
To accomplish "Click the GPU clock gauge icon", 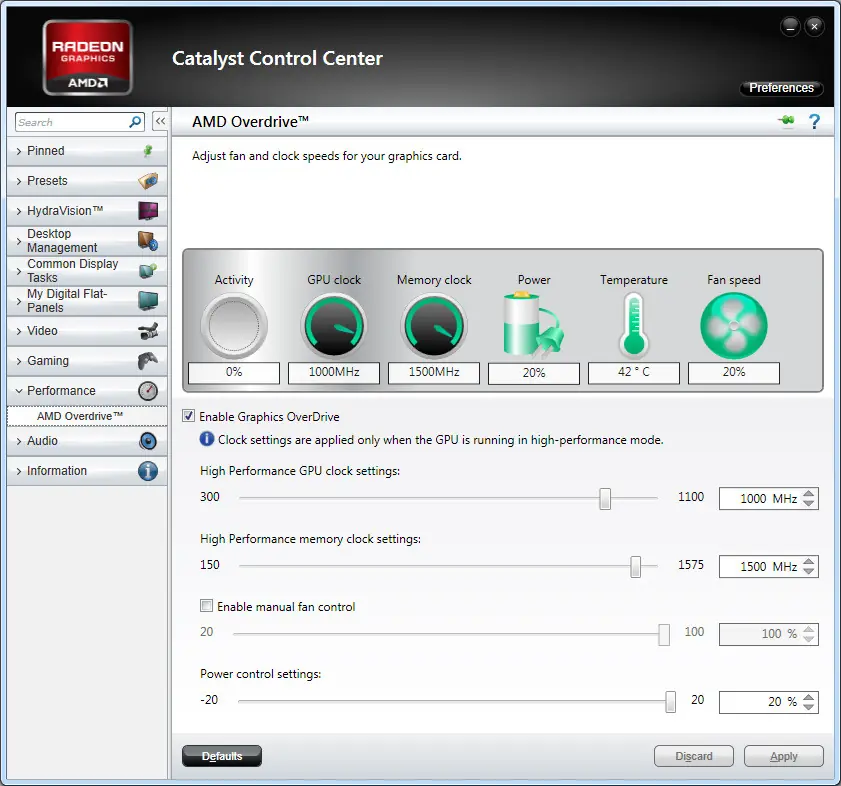I will 334,326.
